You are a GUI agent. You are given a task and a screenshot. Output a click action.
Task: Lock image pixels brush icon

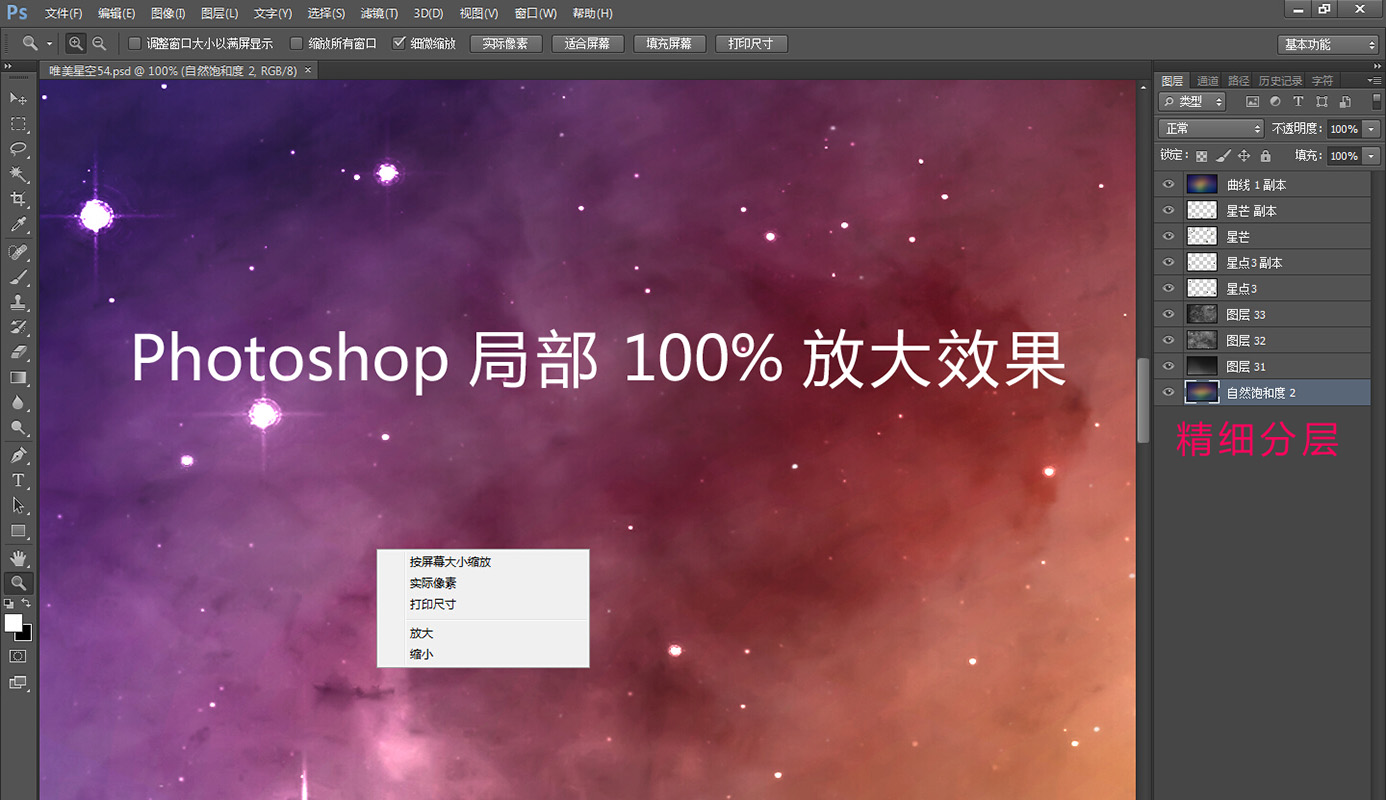click(1223, 156)
